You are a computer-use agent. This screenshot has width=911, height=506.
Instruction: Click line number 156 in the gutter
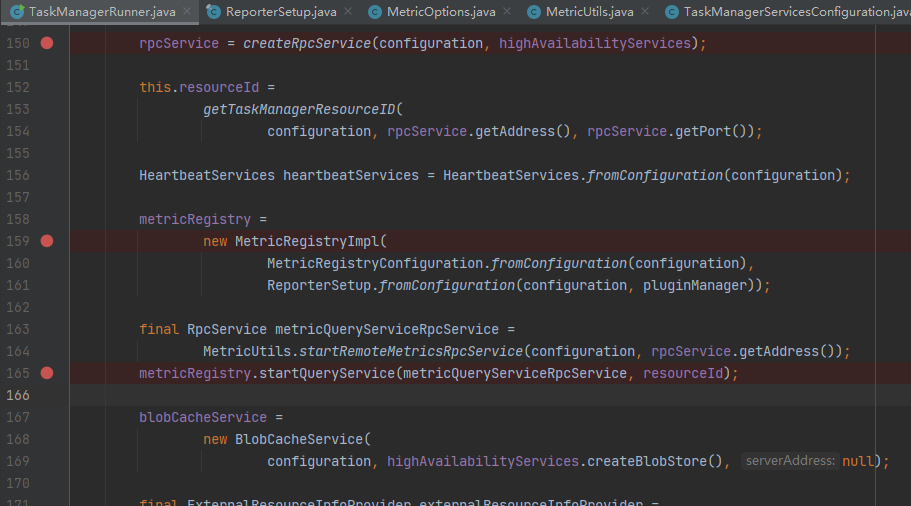(x=17, y=175)
